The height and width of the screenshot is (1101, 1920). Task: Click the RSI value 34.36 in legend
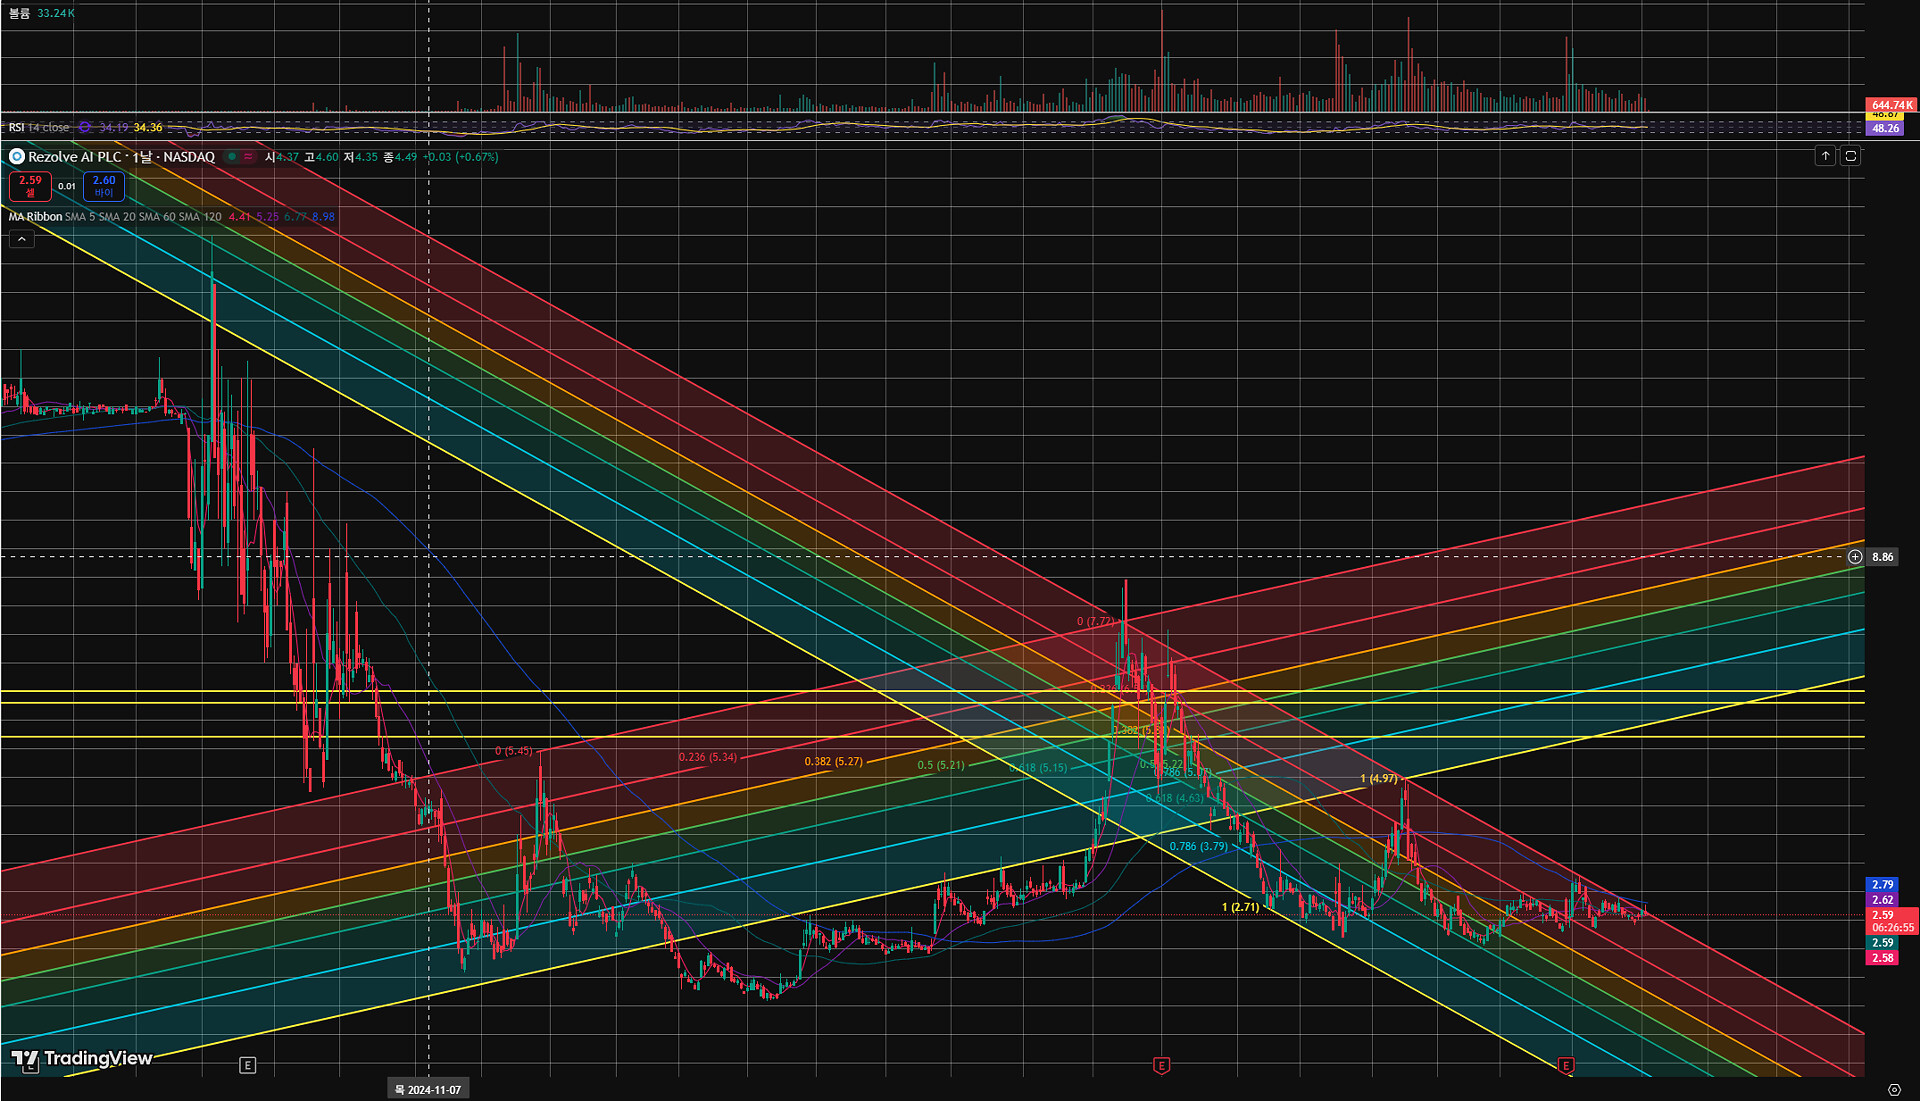(148, 128)
